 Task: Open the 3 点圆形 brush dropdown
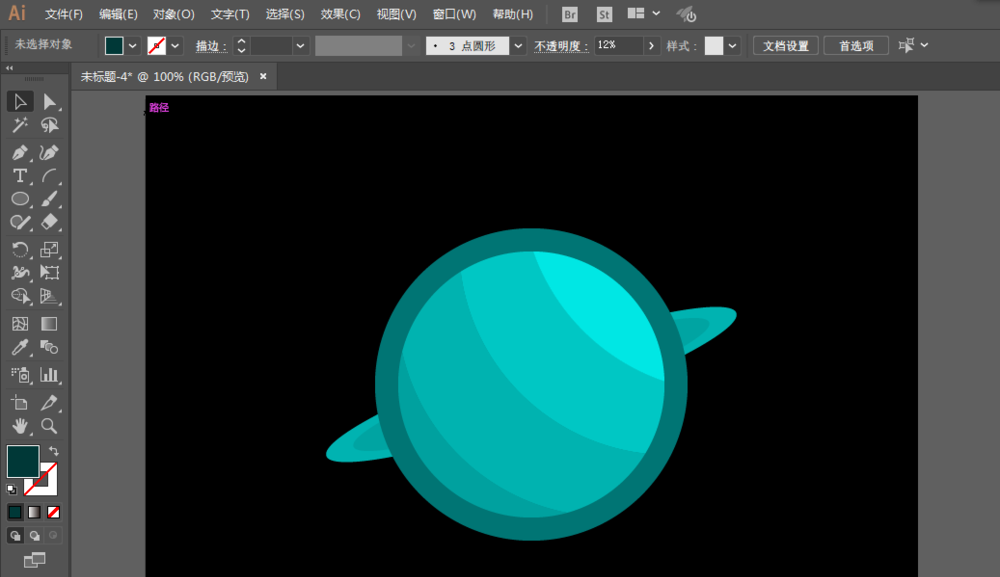[517, 45]
